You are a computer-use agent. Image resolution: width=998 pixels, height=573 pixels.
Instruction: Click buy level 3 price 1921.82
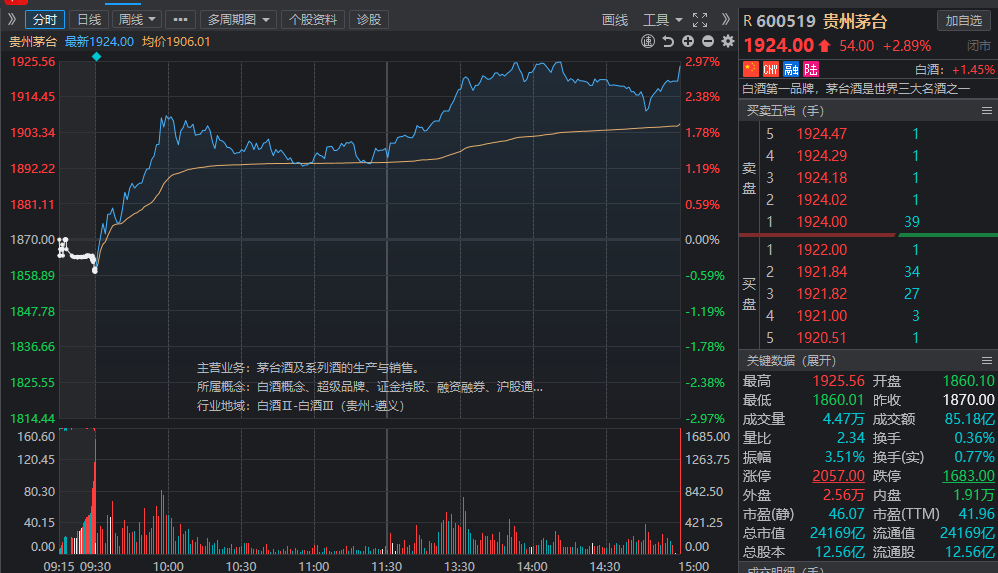point(822,294)
